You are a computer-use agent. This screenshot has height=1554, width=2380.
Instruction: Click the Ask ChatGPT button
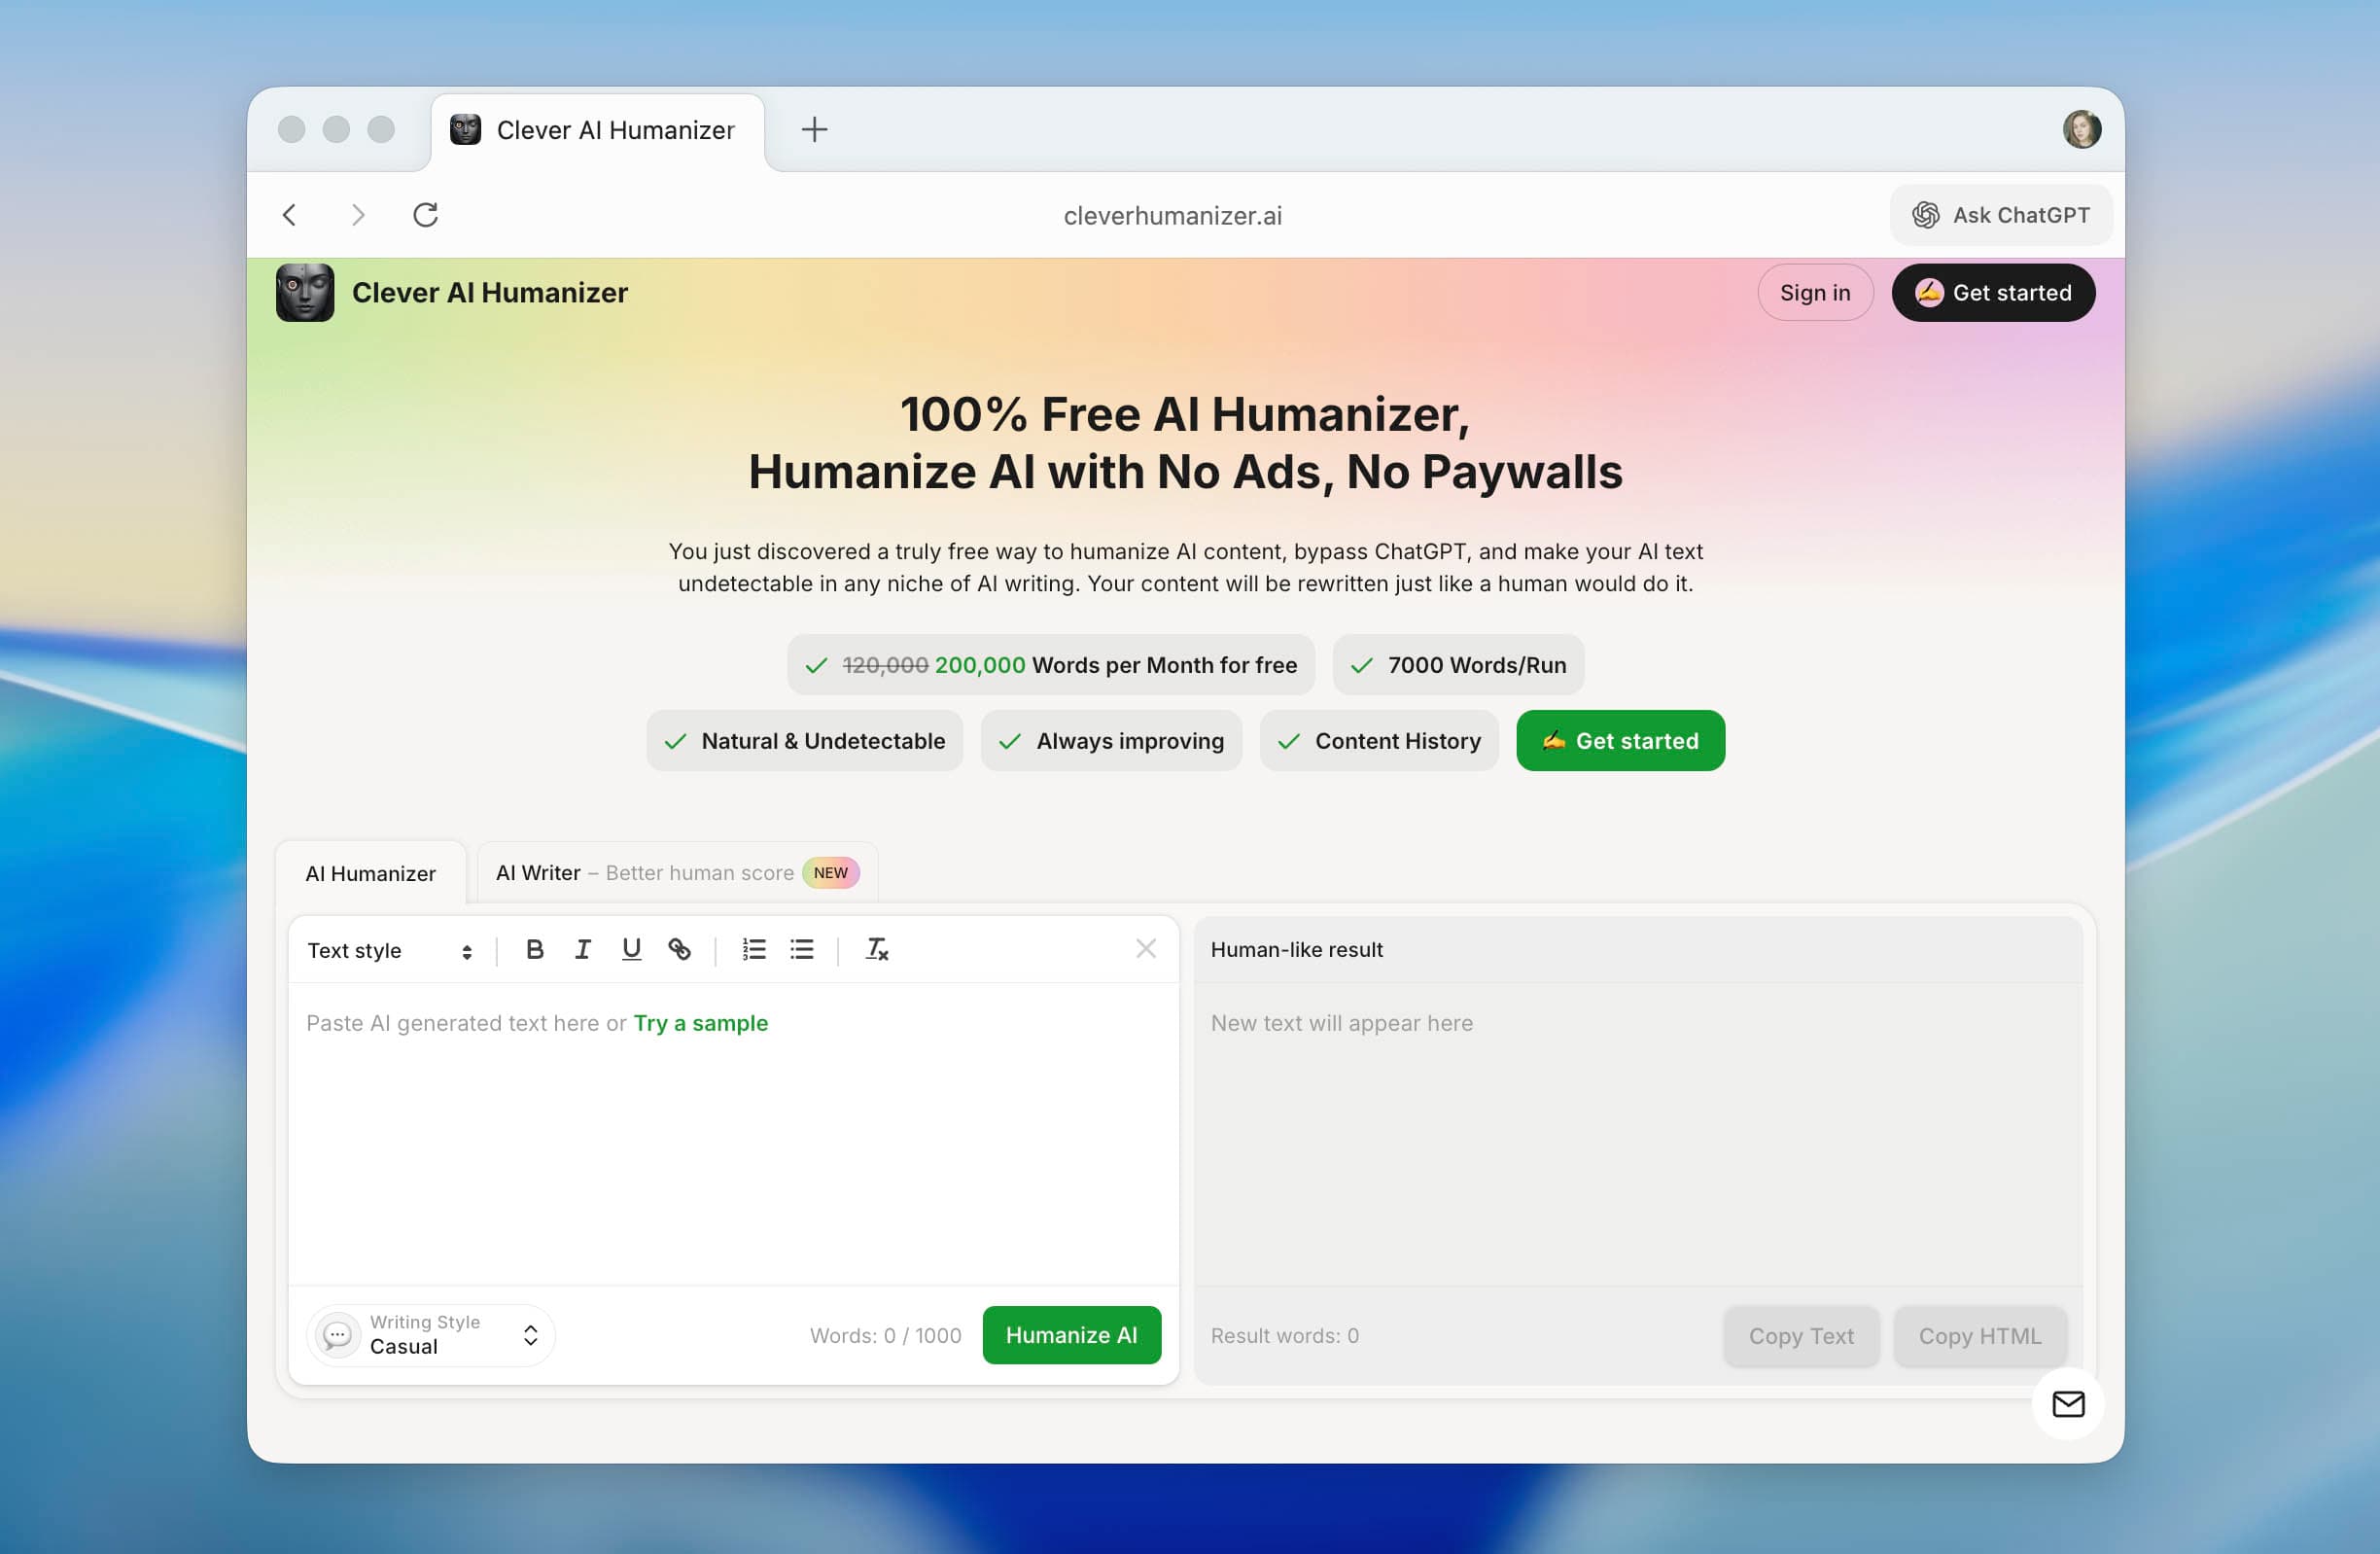point(2001,215)
